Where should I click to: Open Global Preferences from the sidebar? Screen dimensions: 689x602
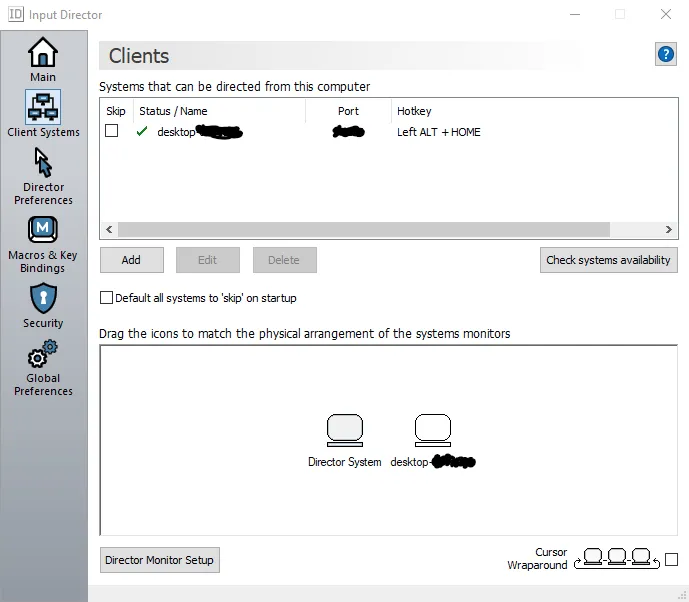pyautogui.click(x=43, y=368)
